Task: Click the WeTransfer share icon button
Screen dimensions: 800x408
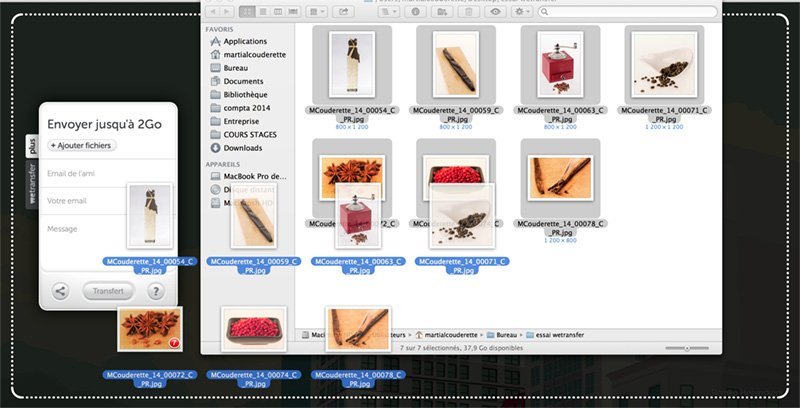Action: [60, 291]
